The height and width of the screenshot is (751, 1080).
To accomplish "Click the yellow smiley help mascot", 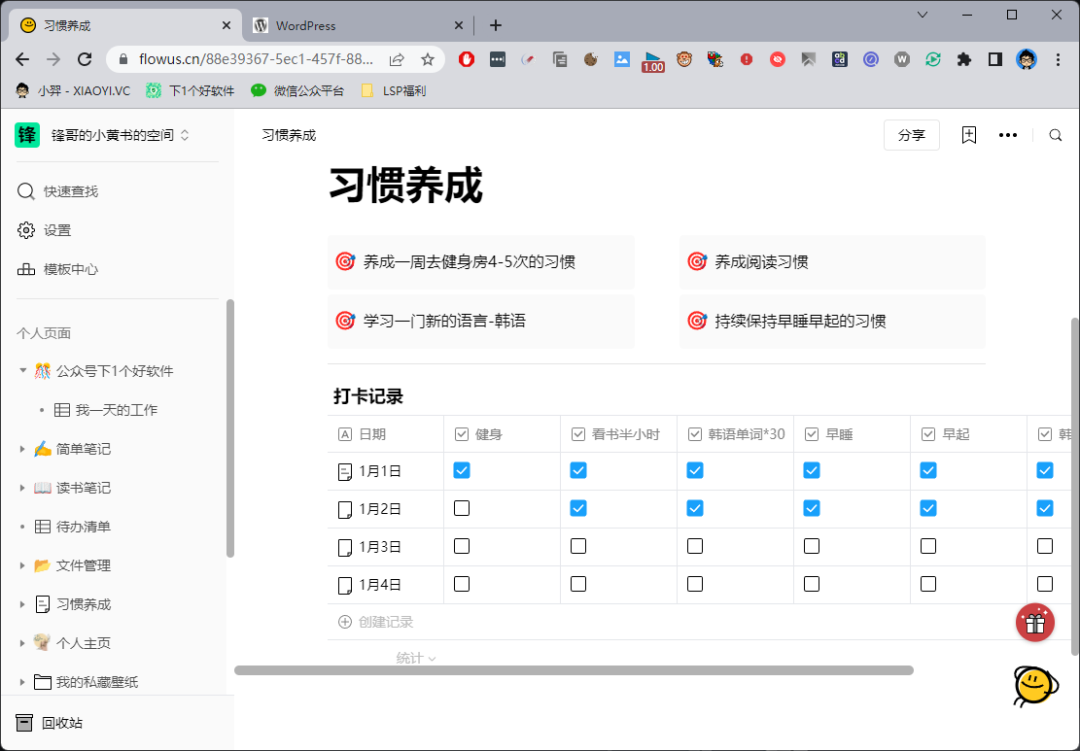I will click(1035, 686).
